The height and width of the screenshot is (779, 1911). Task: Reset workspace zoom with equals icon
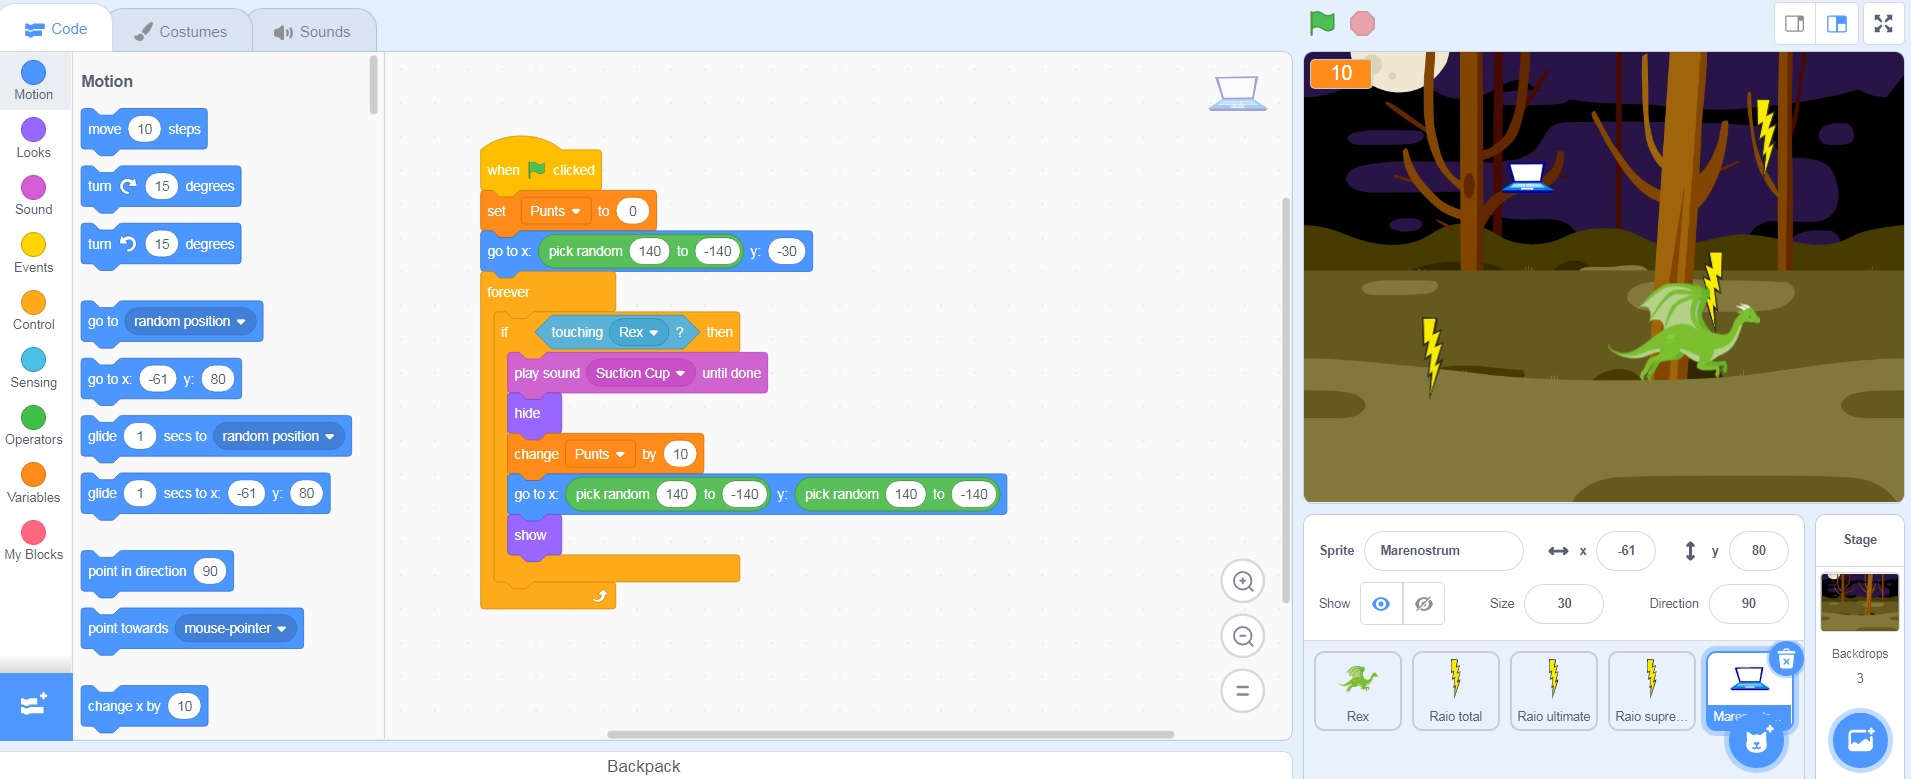[x=1243, y=691]
